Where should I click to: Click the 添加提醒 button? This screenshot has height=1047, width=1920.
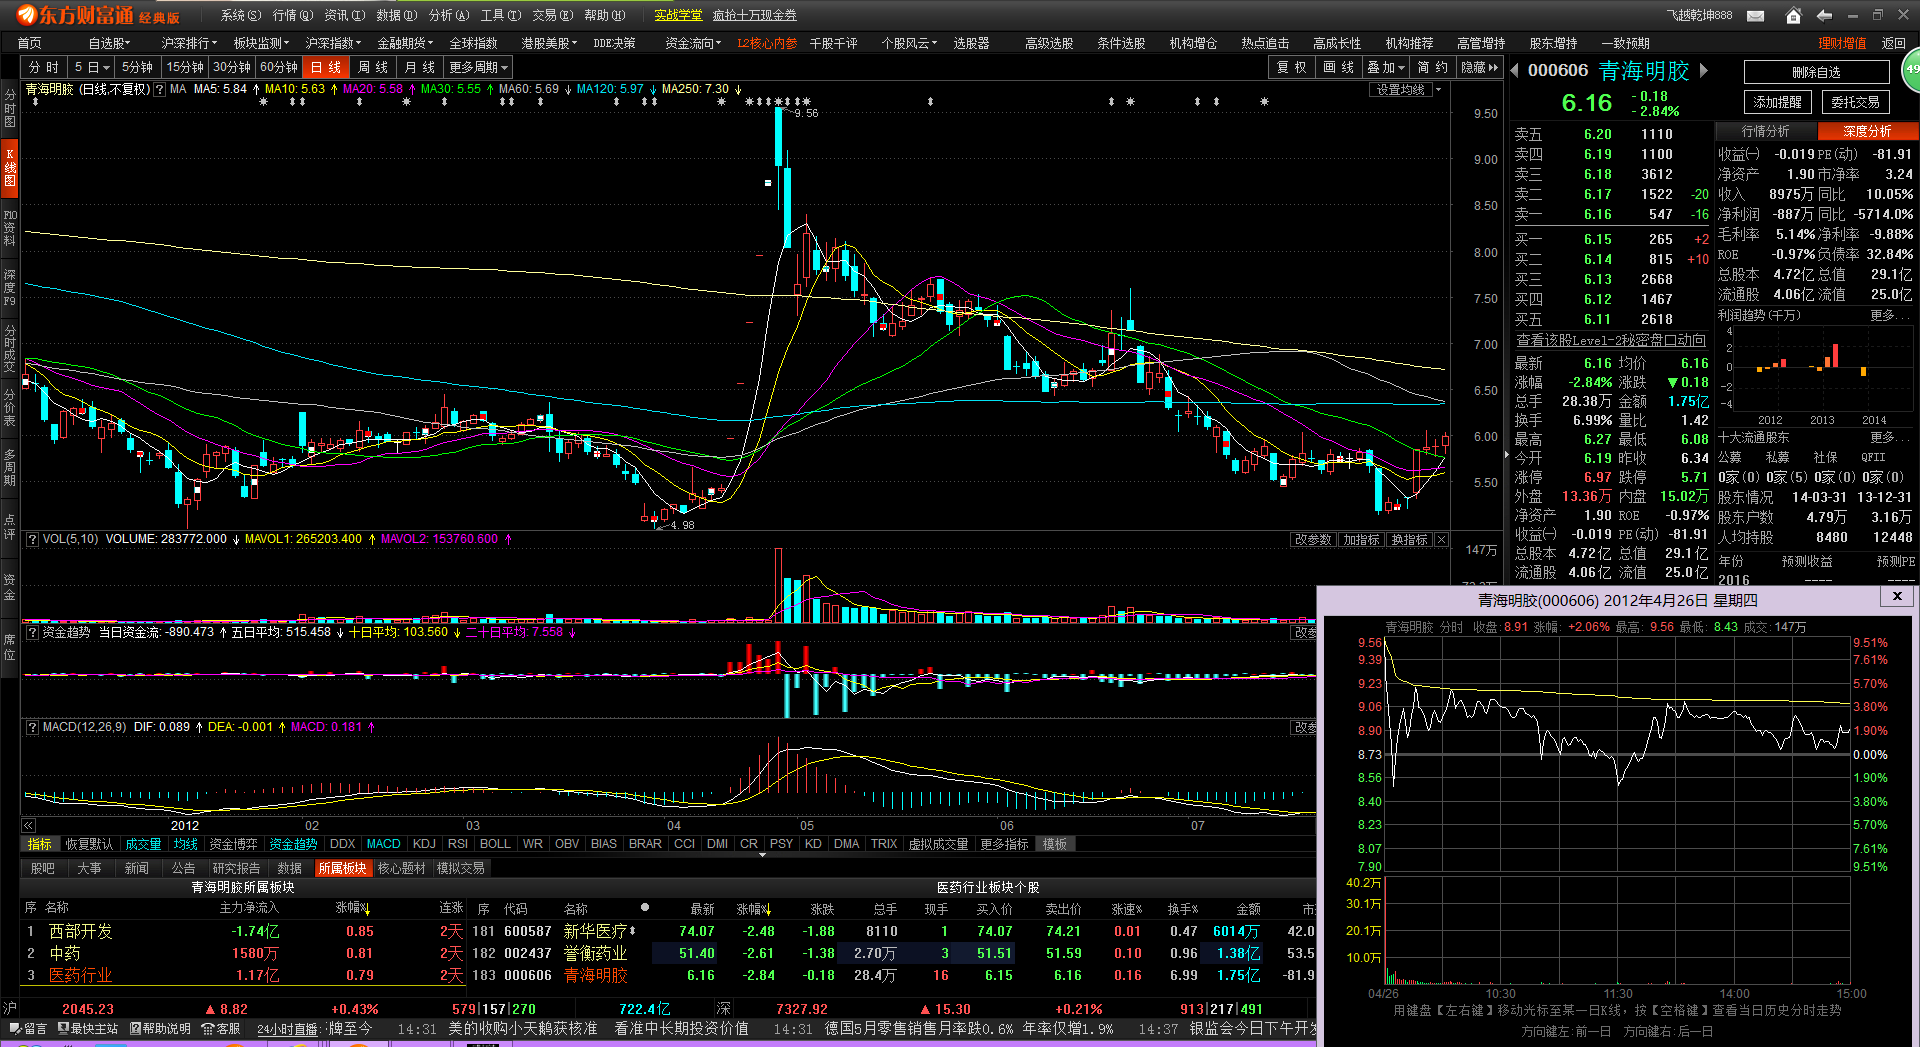(x=1777, y=102)
